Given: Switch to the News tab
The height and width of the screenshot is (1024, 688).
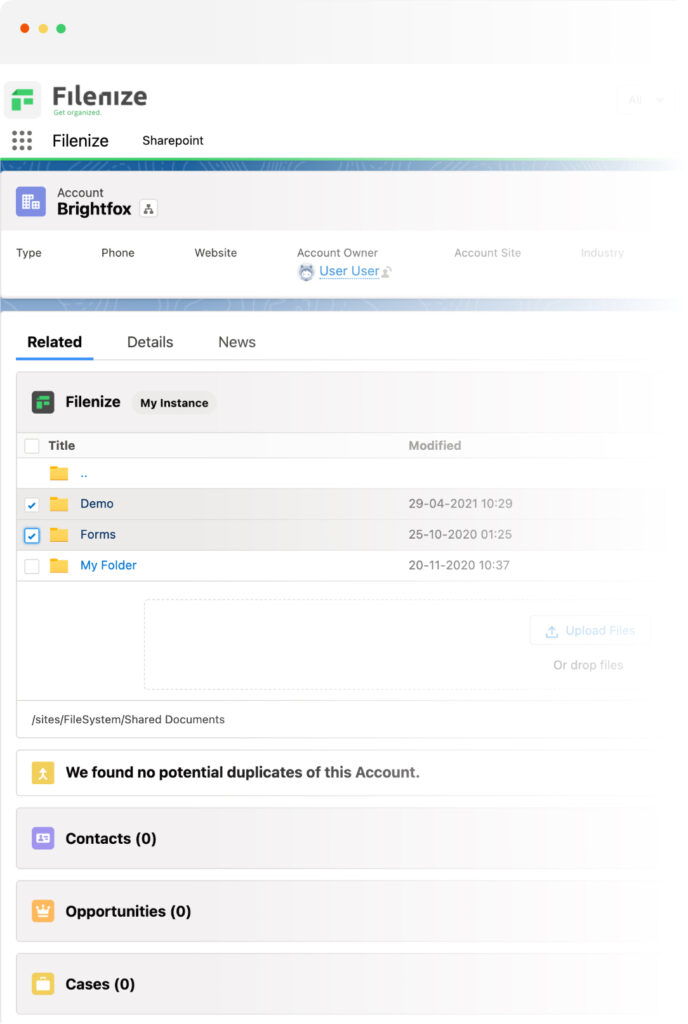Looking at the screenshot, I should point(237,342).
